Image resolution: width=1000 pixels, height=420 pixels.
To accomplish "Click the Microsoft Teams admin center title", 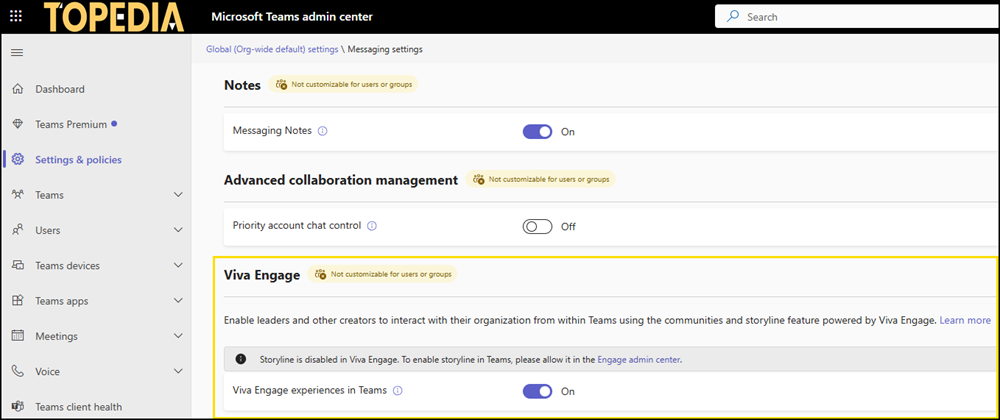I will (292, 17).
